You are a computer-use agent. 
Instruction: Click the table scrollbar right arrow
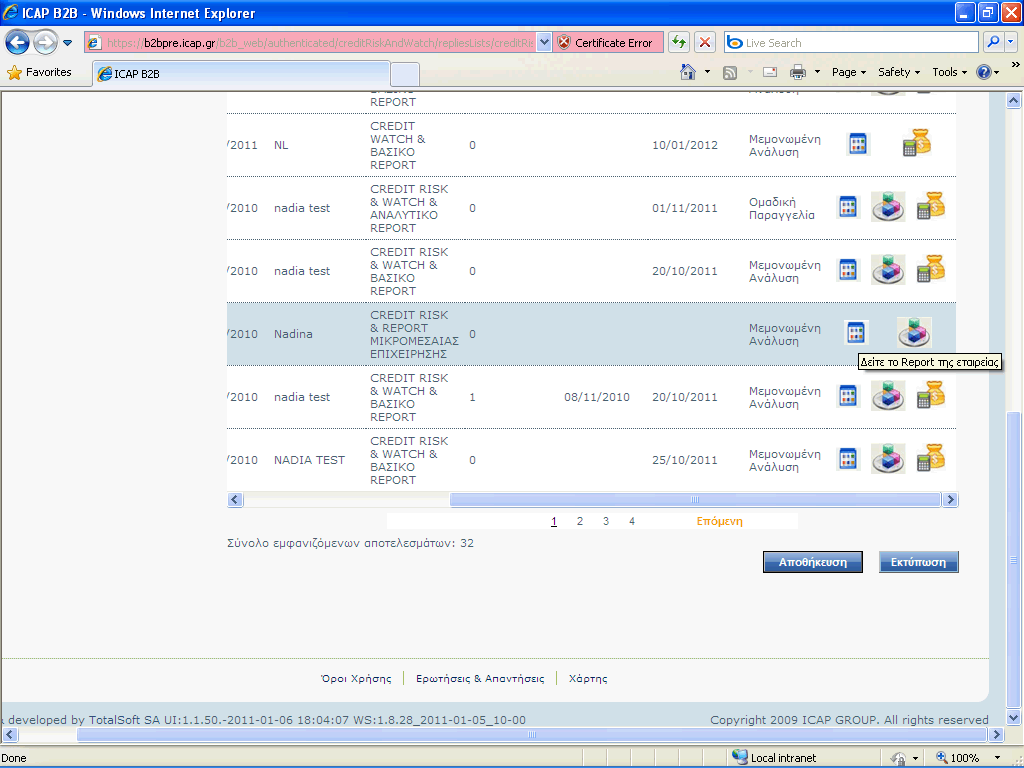950,500
